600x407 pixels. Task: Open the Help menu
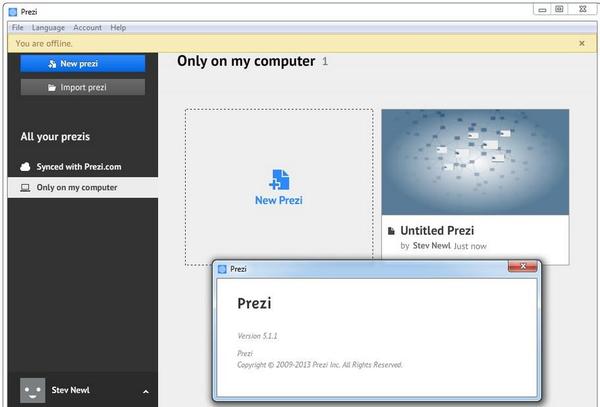click(118, 28)
